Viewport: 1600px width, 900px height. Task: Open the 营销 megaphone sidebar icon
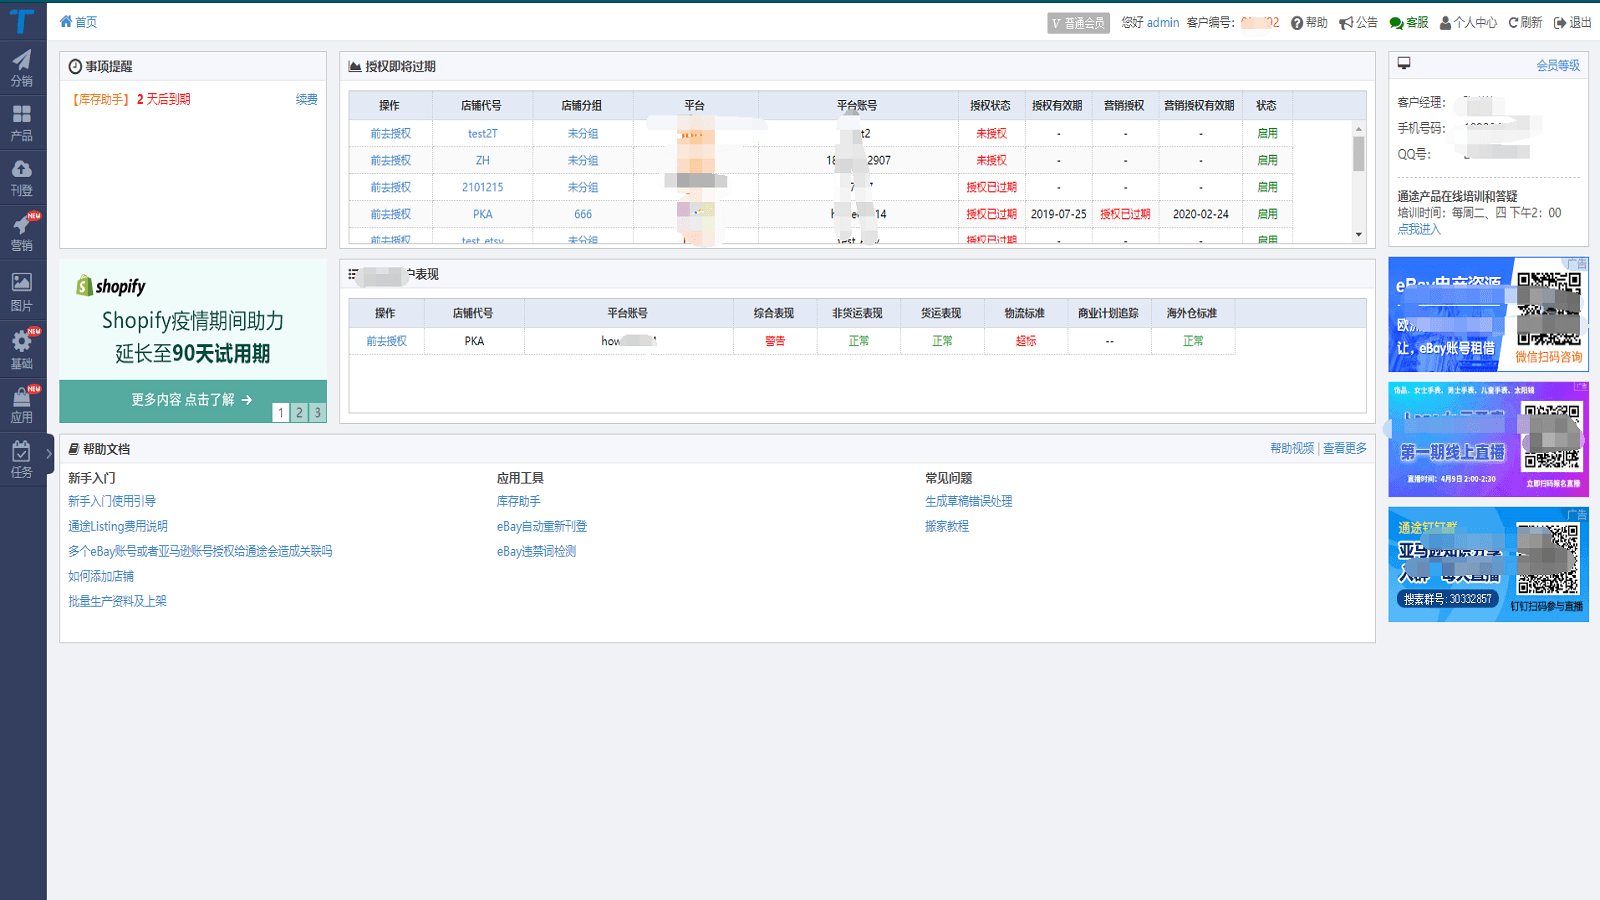click(x=22, y=231)
